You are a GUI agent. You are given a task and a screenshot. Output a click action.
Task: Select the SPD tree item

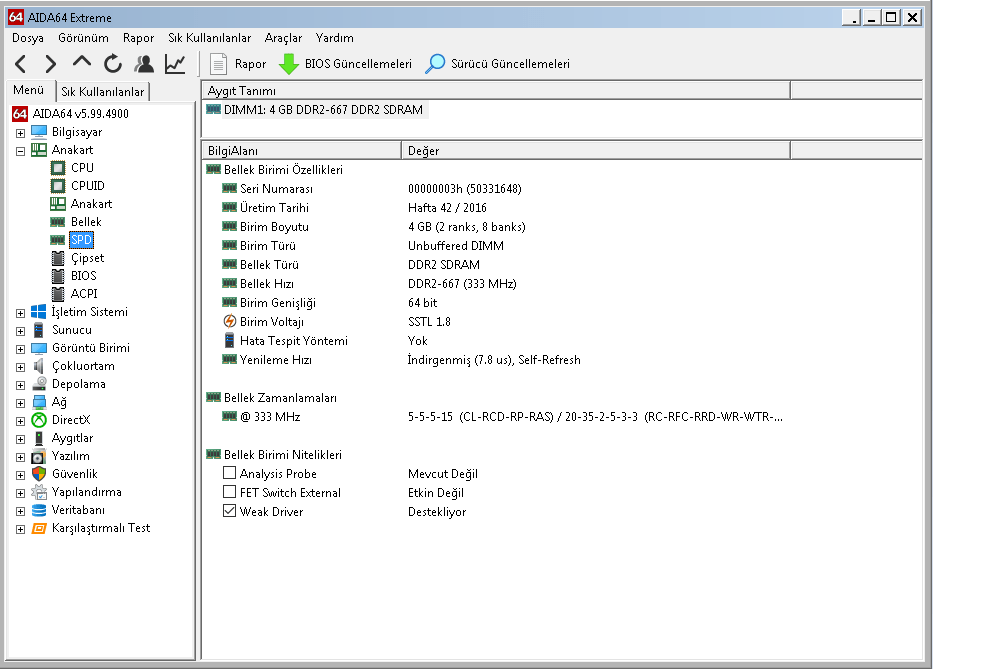(x=82, y=240)
